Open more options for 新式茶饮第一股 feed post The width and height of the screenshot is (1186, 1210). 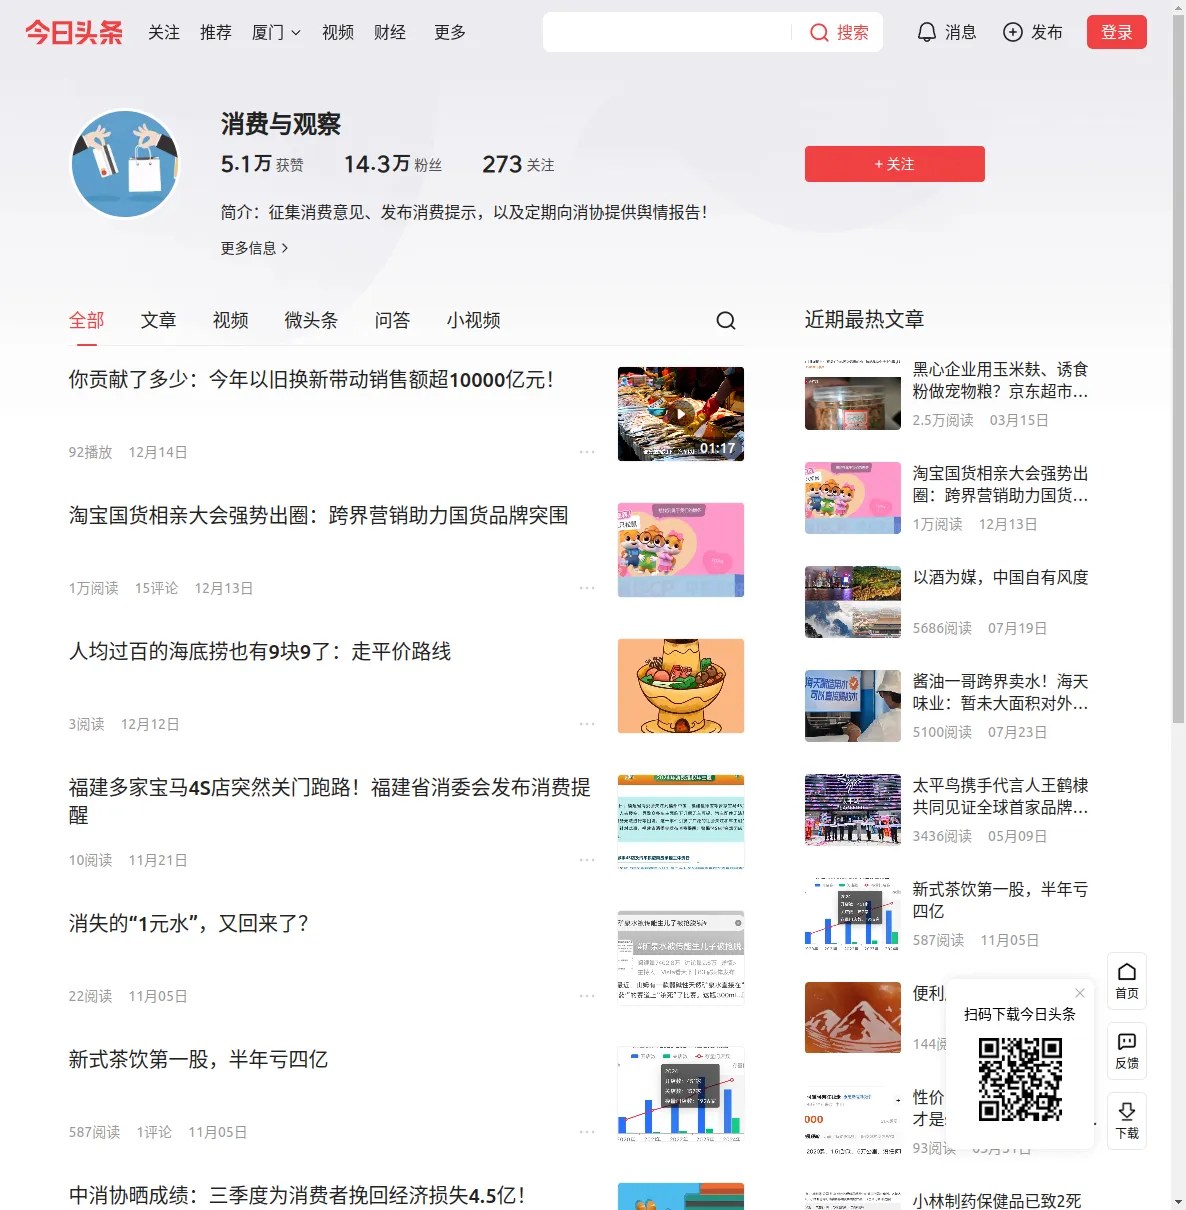(587, 1132)
